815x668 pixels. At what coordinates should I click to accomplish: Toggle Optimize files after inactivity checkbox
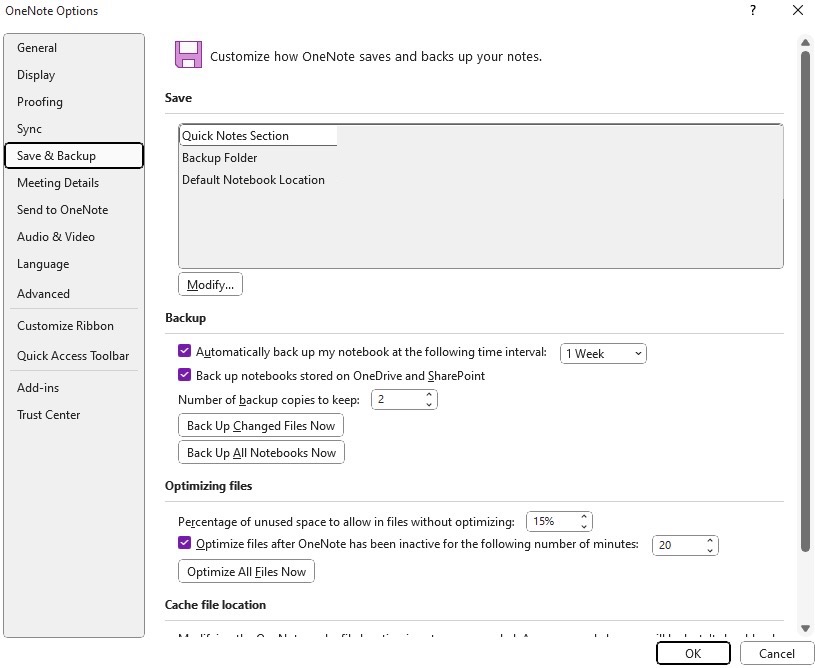click(185, 543)
